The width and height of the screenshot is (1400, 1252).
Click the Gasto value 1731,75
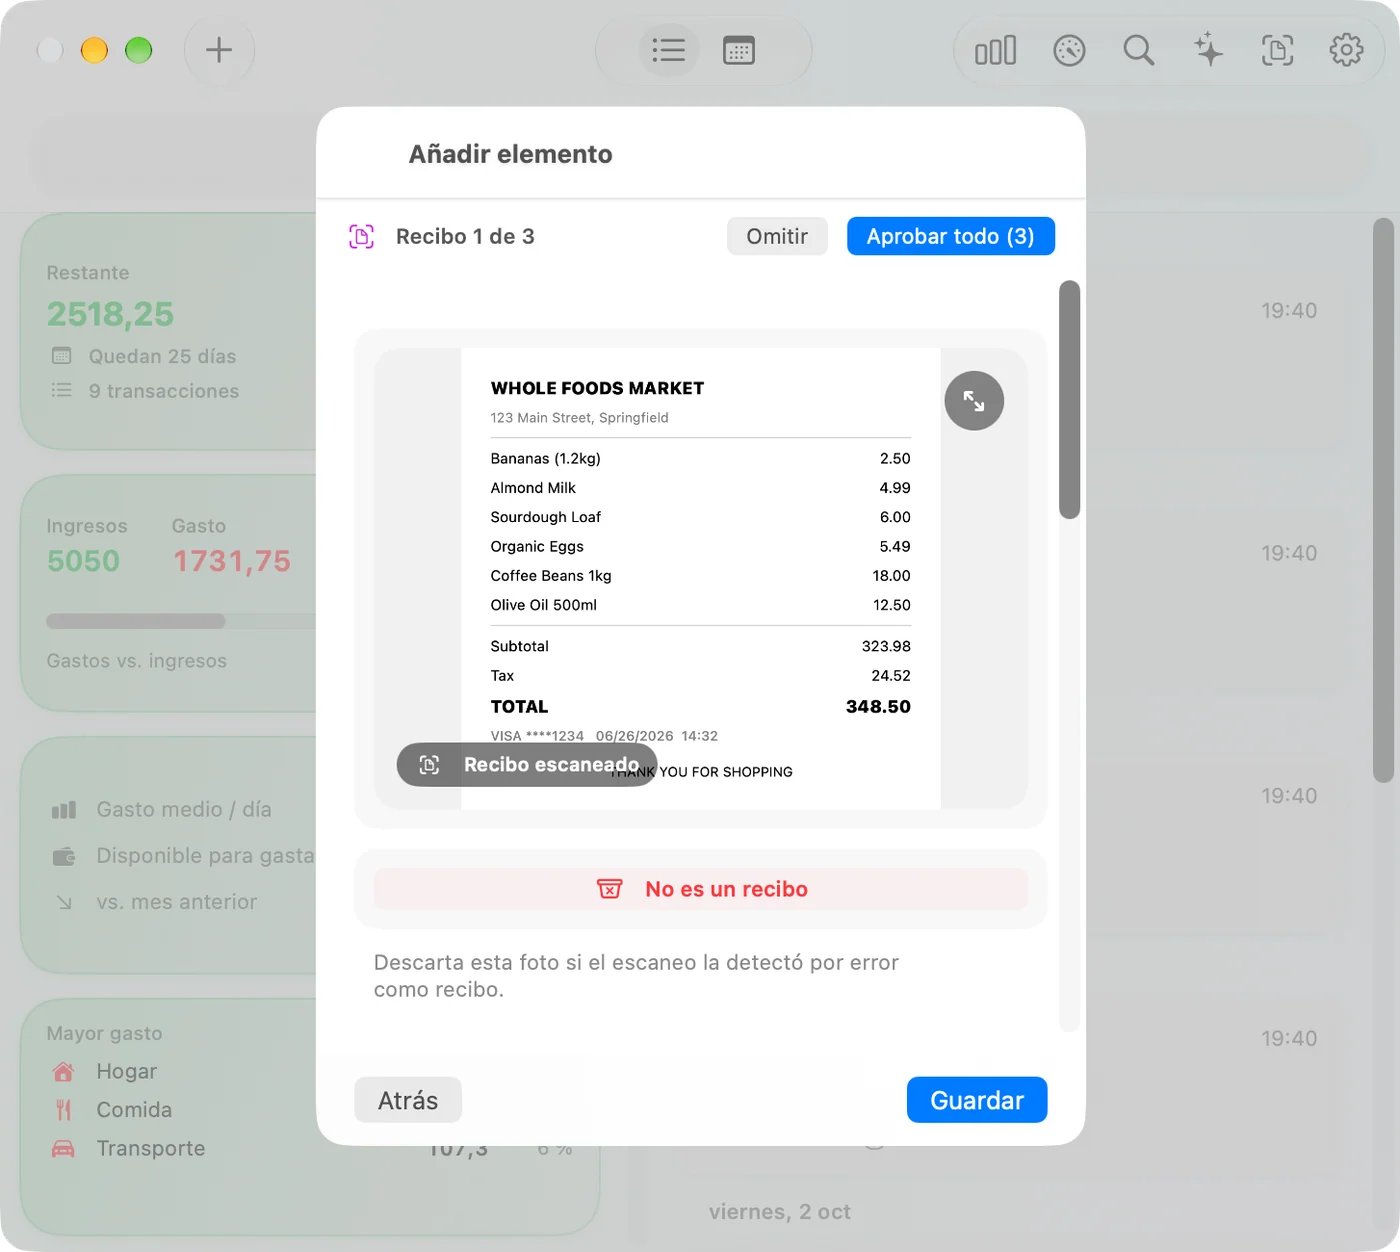tap(232, 561)
